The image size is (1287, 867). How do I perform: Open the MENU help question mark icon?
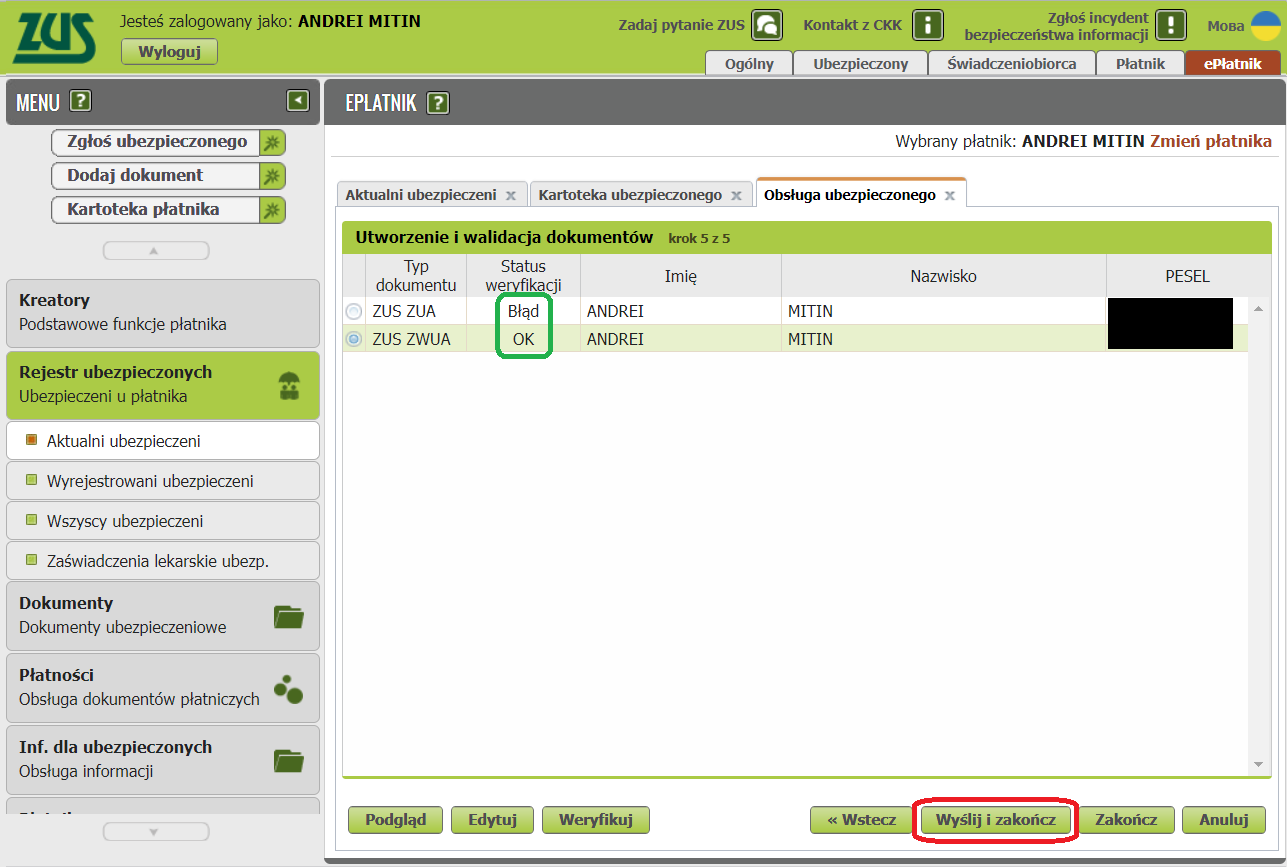pos(81,101)
